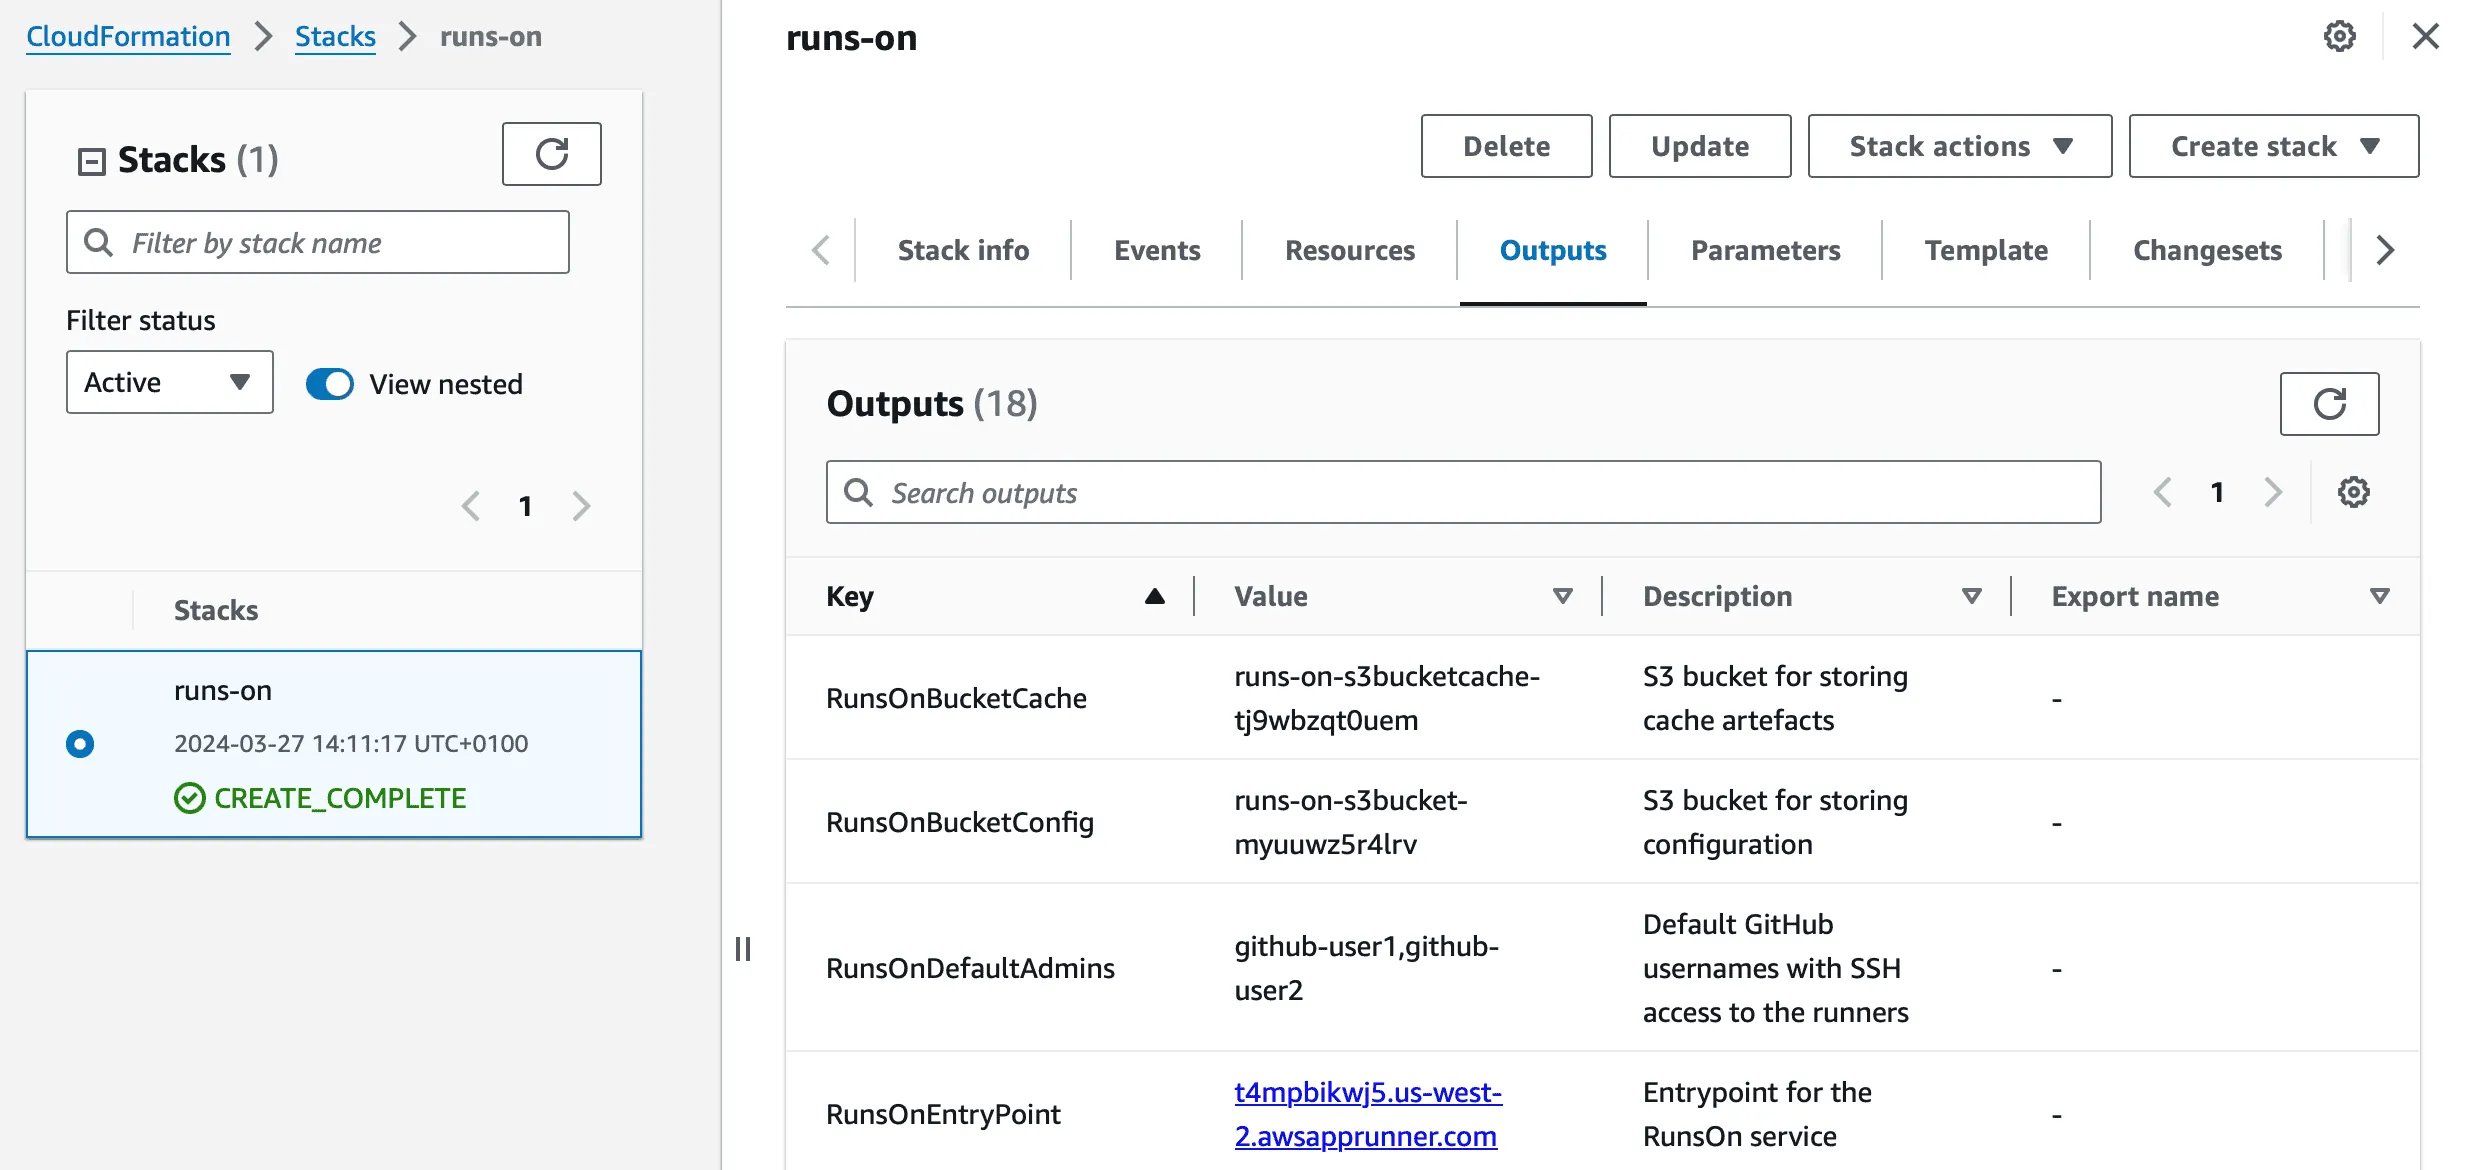Refresh the Stacks list
Image resolution: width=2466 pixels, height=1170 pixels.
point(552,154)
